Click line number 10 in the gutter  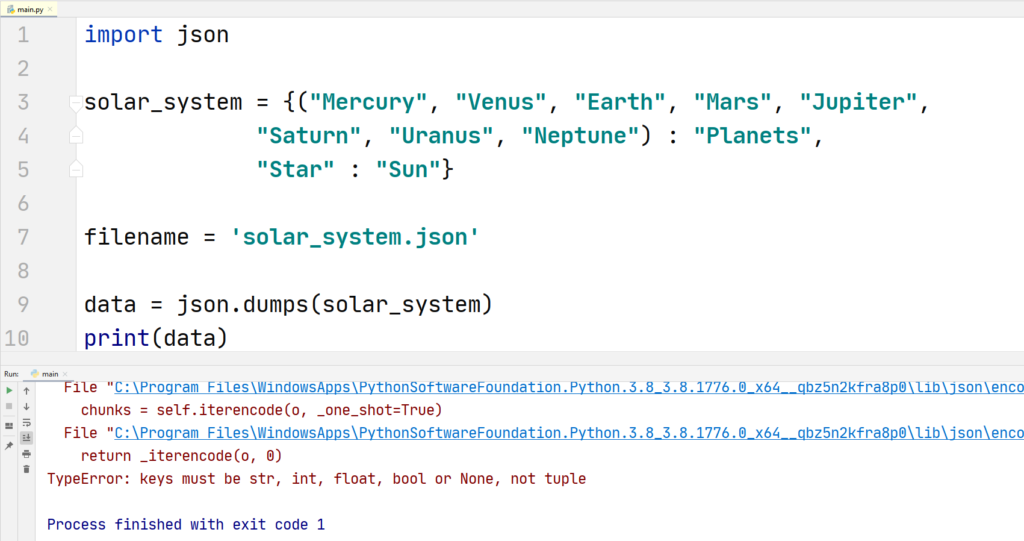click(17, 338)
